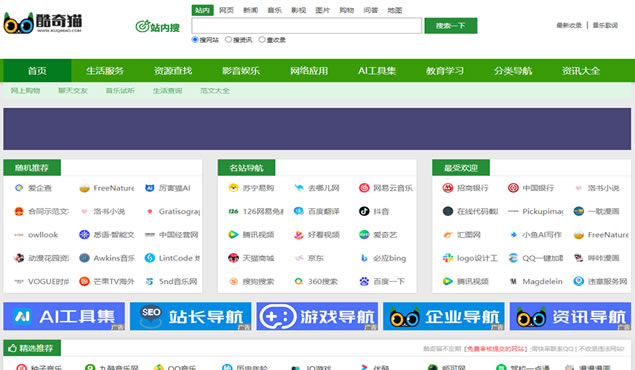Select the 搜网站 radio button
This screenshot has height=370, width=635.
pyautogui.click(x=195, y=40)
